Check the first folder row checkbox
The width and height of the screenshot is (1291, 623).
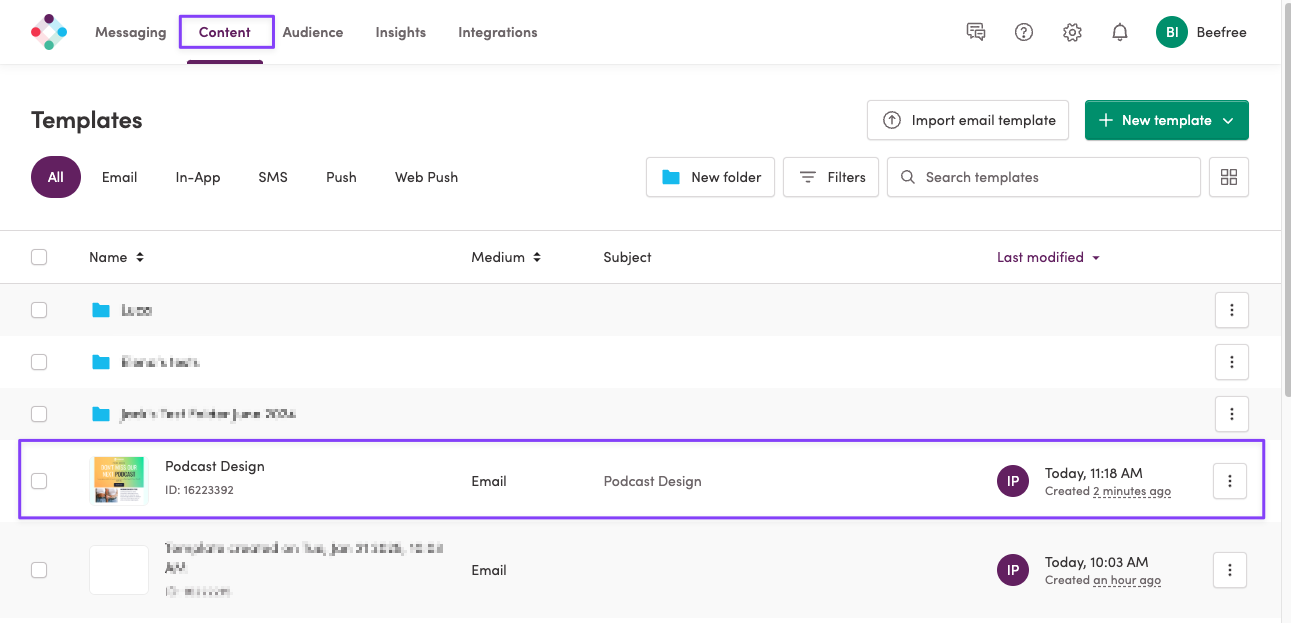(39, 310)
